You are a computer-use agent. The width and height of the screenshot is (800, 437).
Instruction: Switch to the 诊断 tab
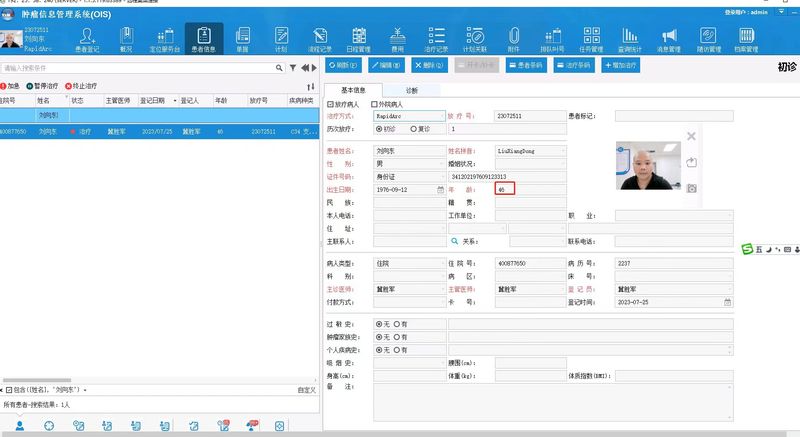[x=411, y=90]
